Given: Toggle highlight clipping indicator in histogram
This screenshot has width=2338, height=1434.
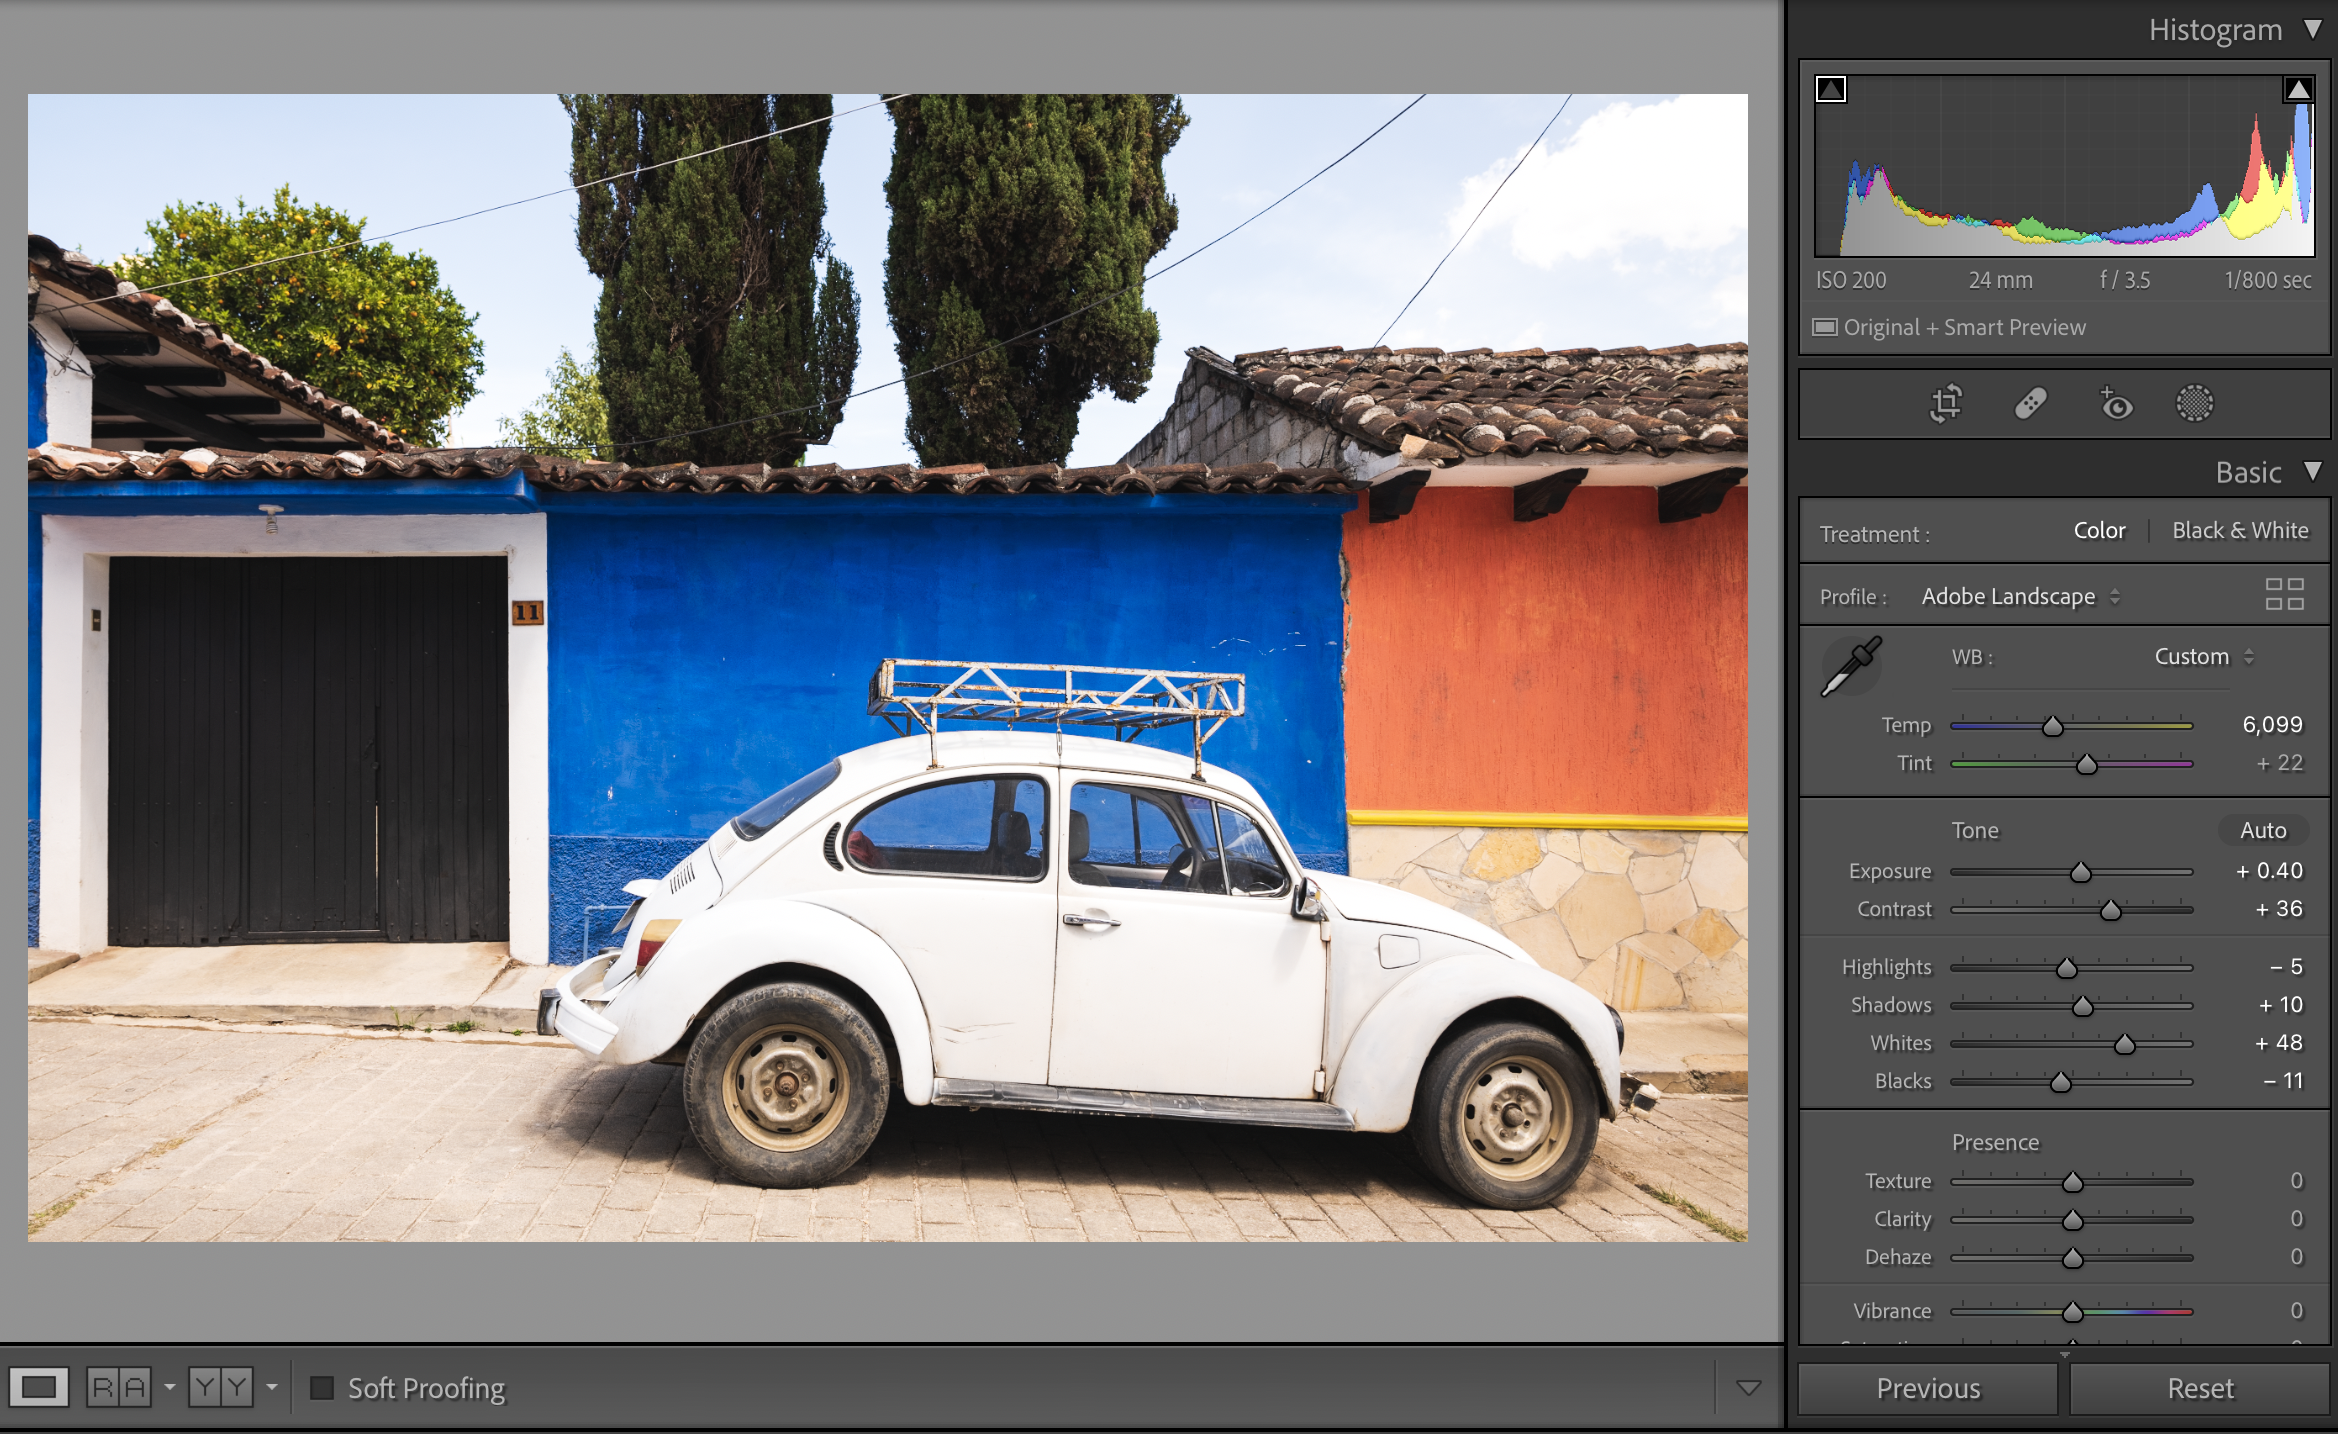Looking at the screenshot, I should 2298,90.
